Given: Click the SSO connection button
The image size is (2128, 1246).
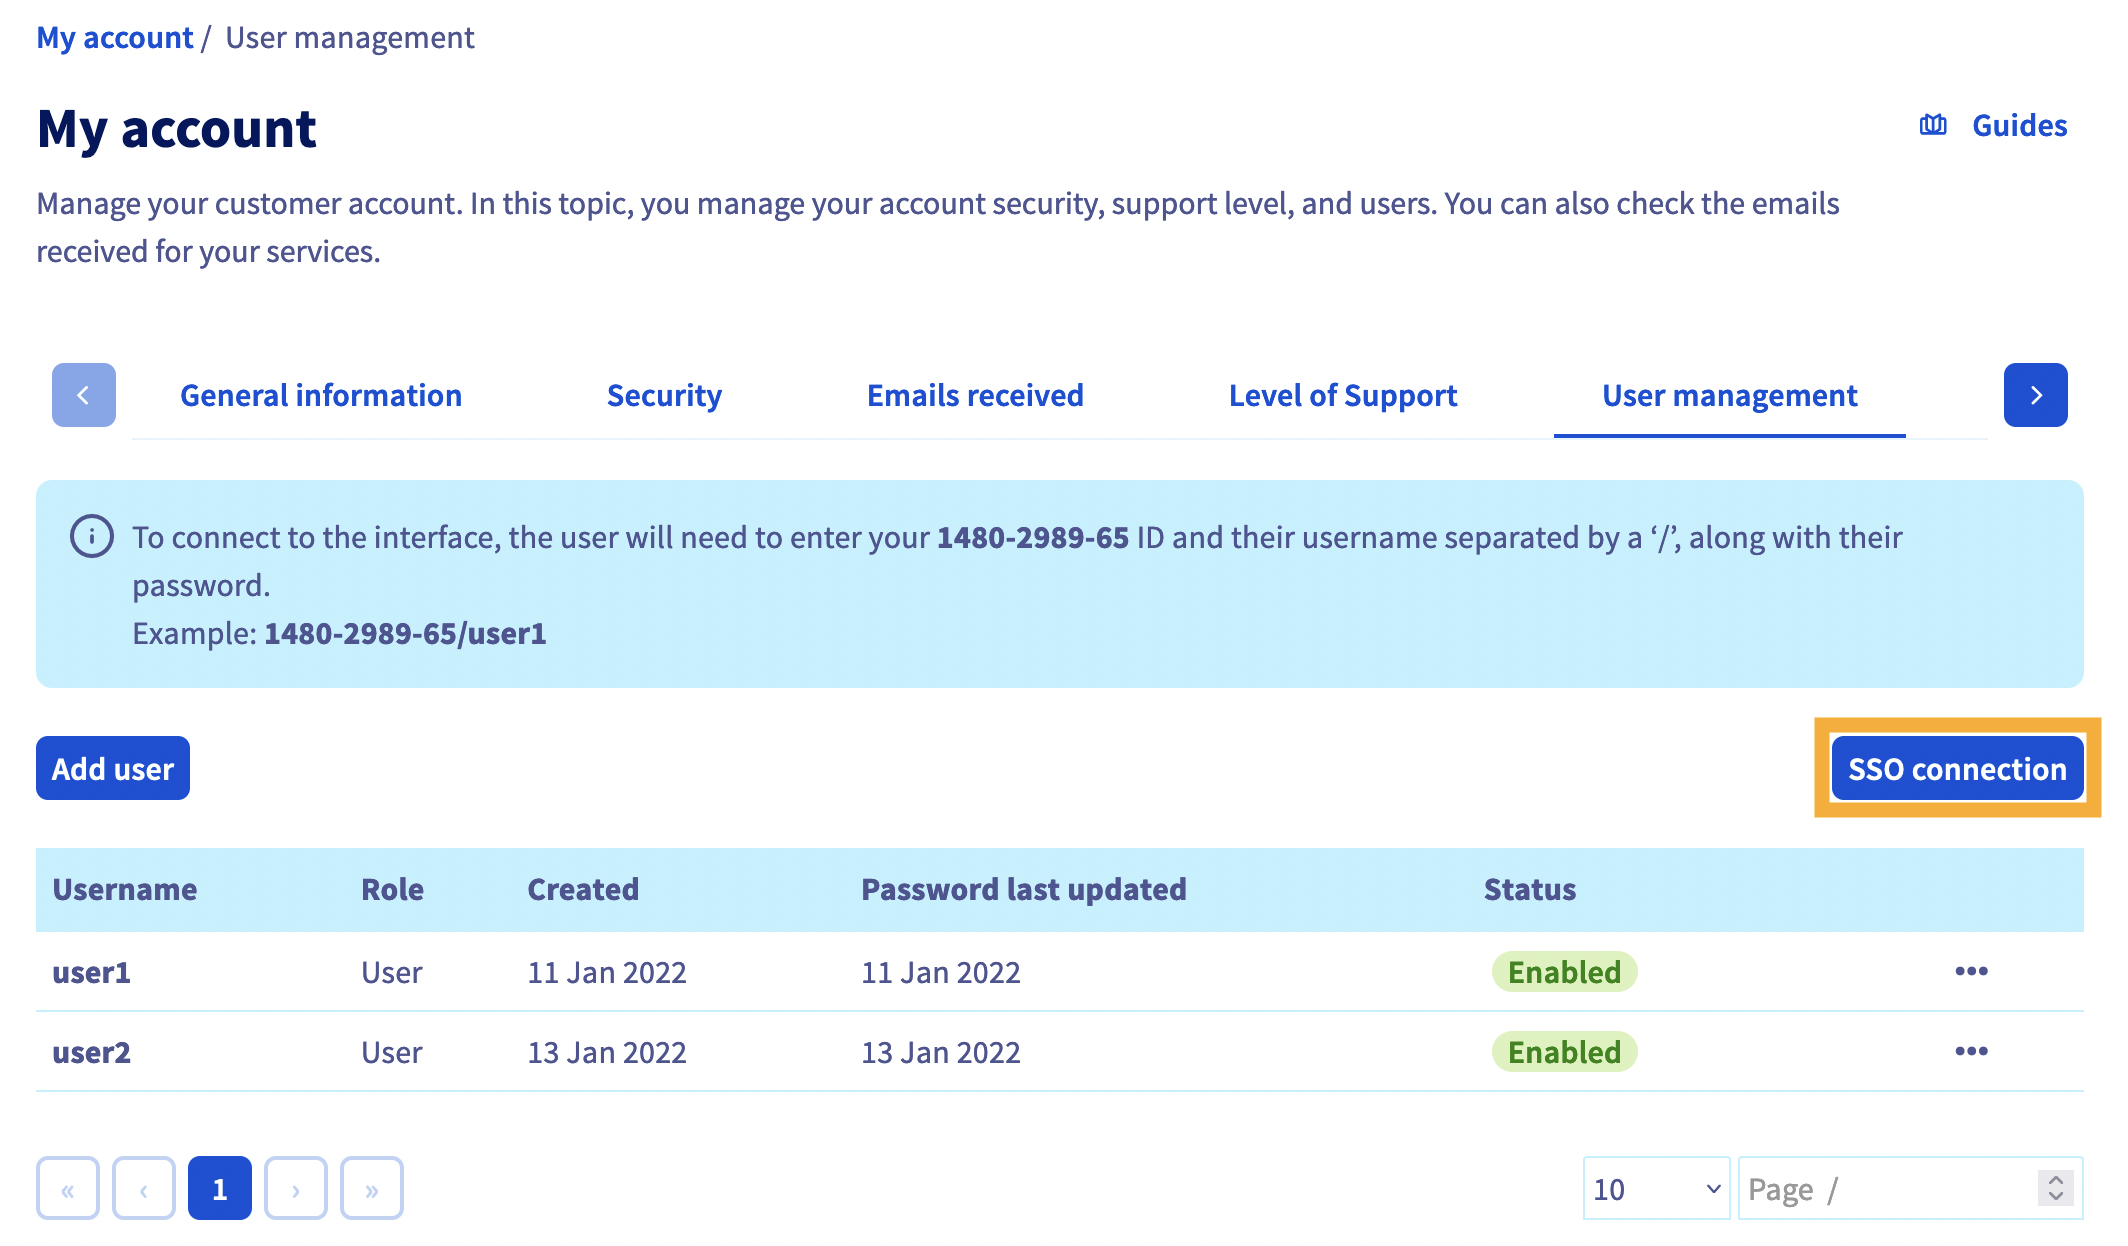Looking at the screenshot, I should click(x=1957, y=768).
